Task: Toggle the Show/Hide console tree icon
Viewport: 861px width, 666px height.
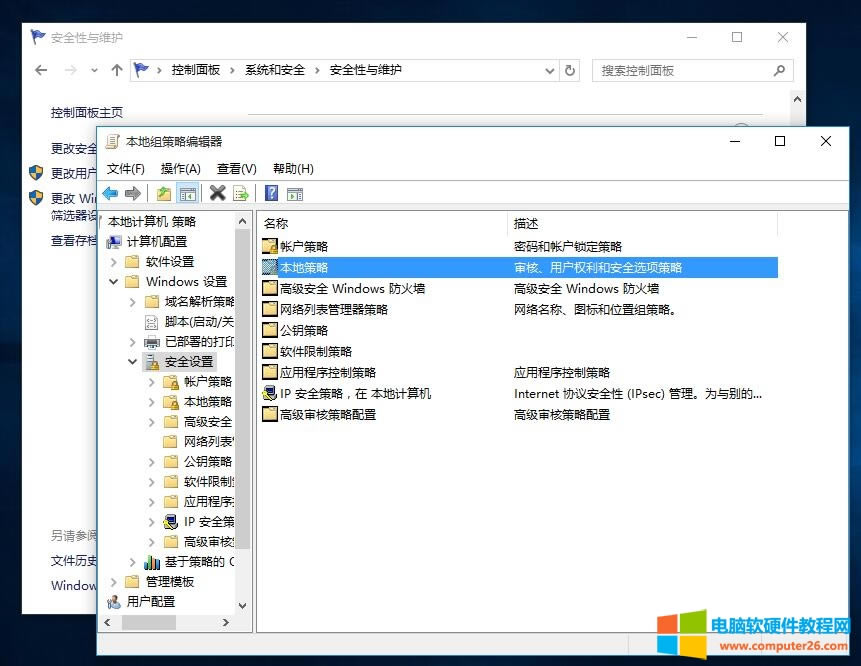Action: click(188, 192)
